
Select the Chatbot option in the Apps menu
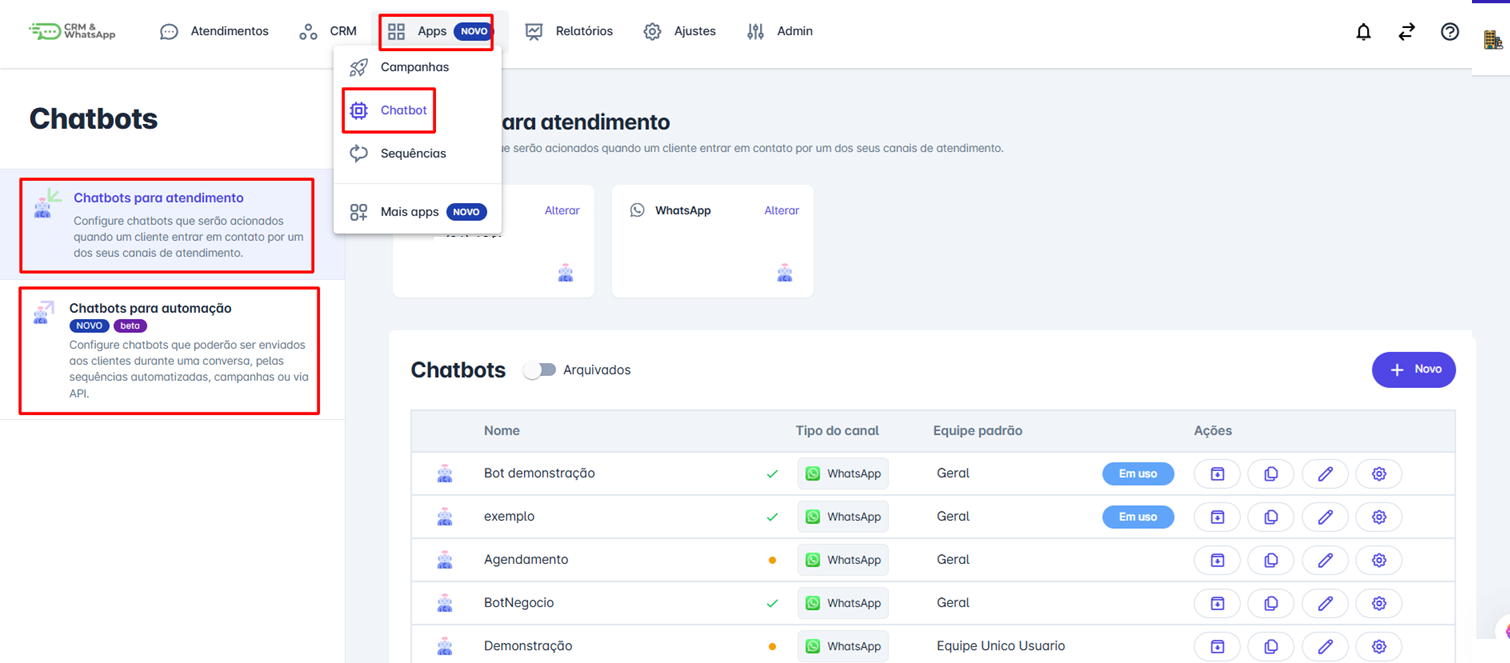(x=401, y=110)
